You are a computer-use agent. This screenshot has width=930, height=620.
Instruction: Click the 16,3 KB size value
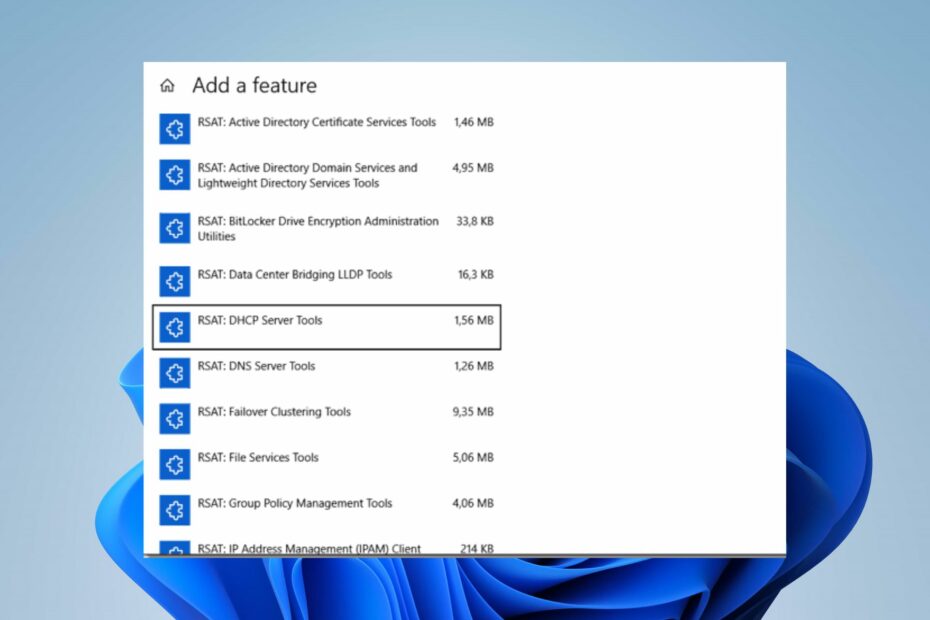[x=476, y=275]
